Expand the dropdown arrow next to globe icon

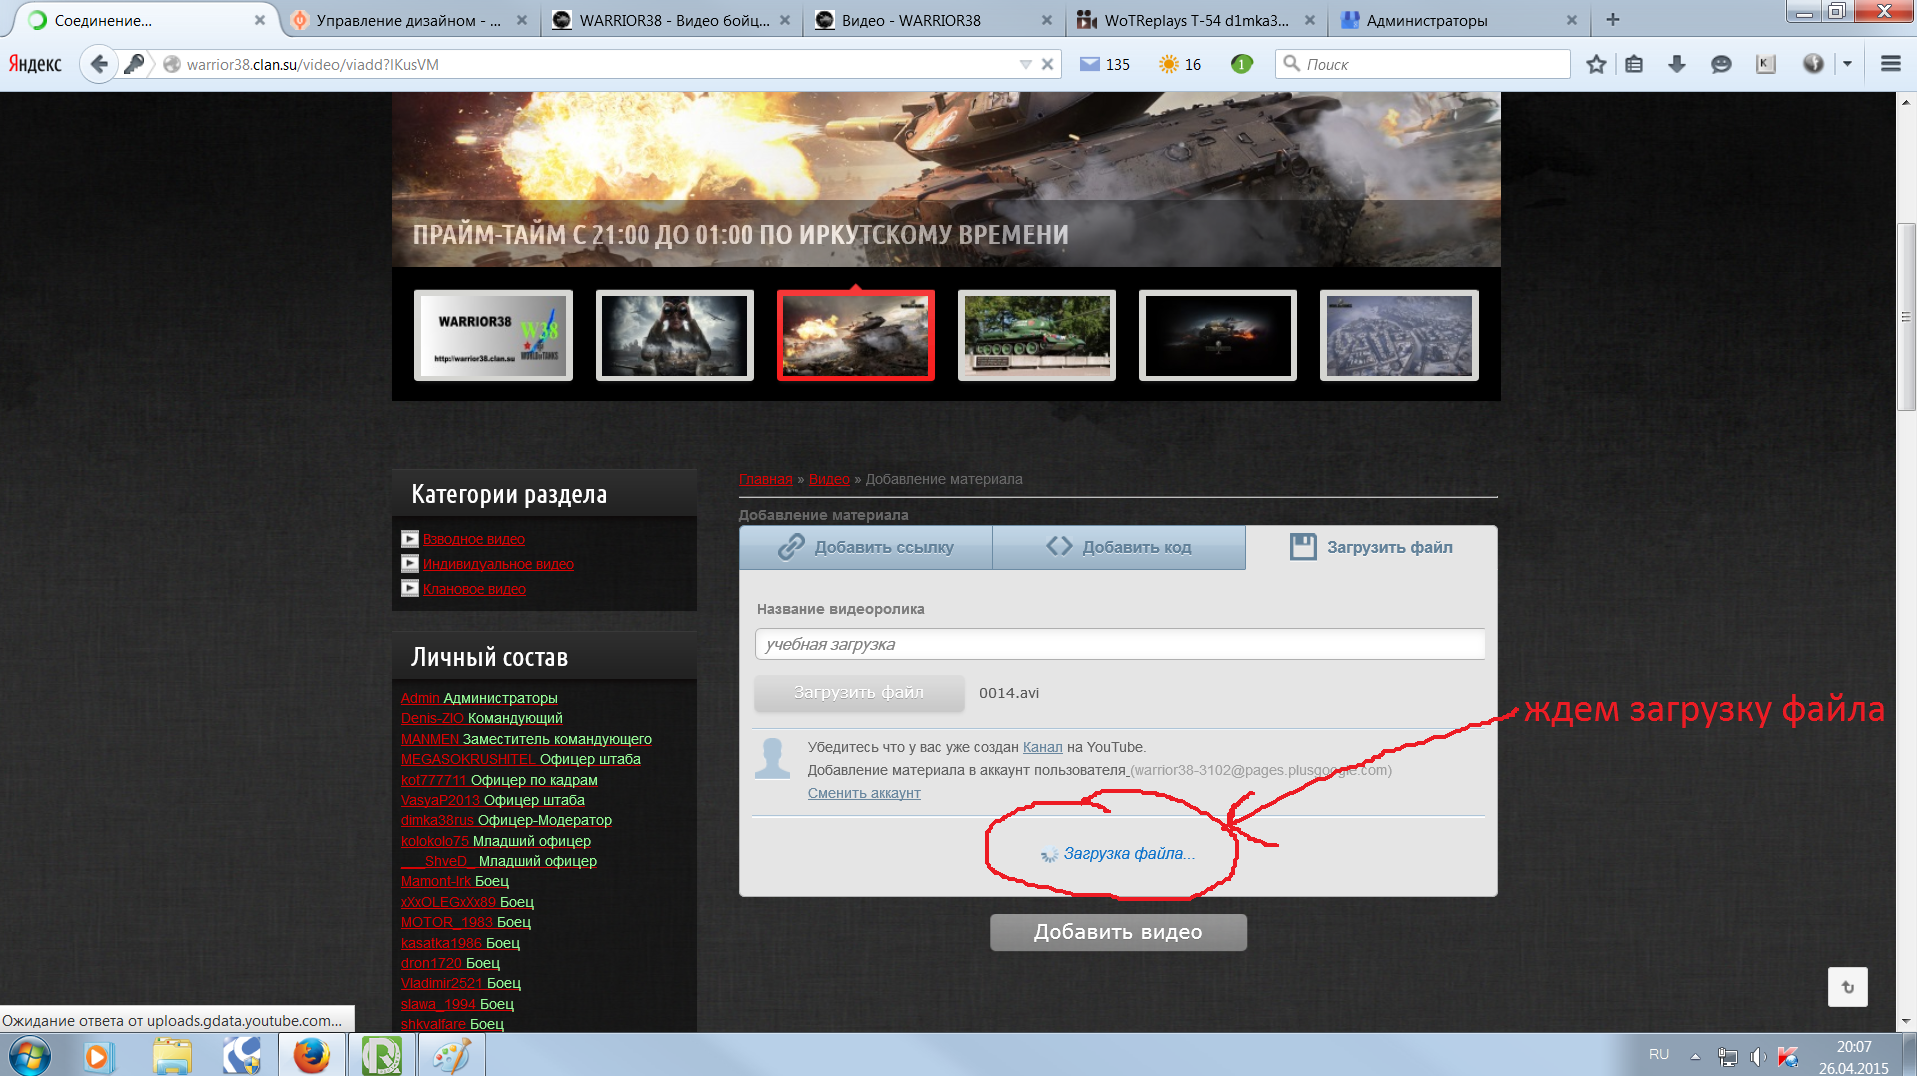pyautogui.click(x=1847, y=64)
